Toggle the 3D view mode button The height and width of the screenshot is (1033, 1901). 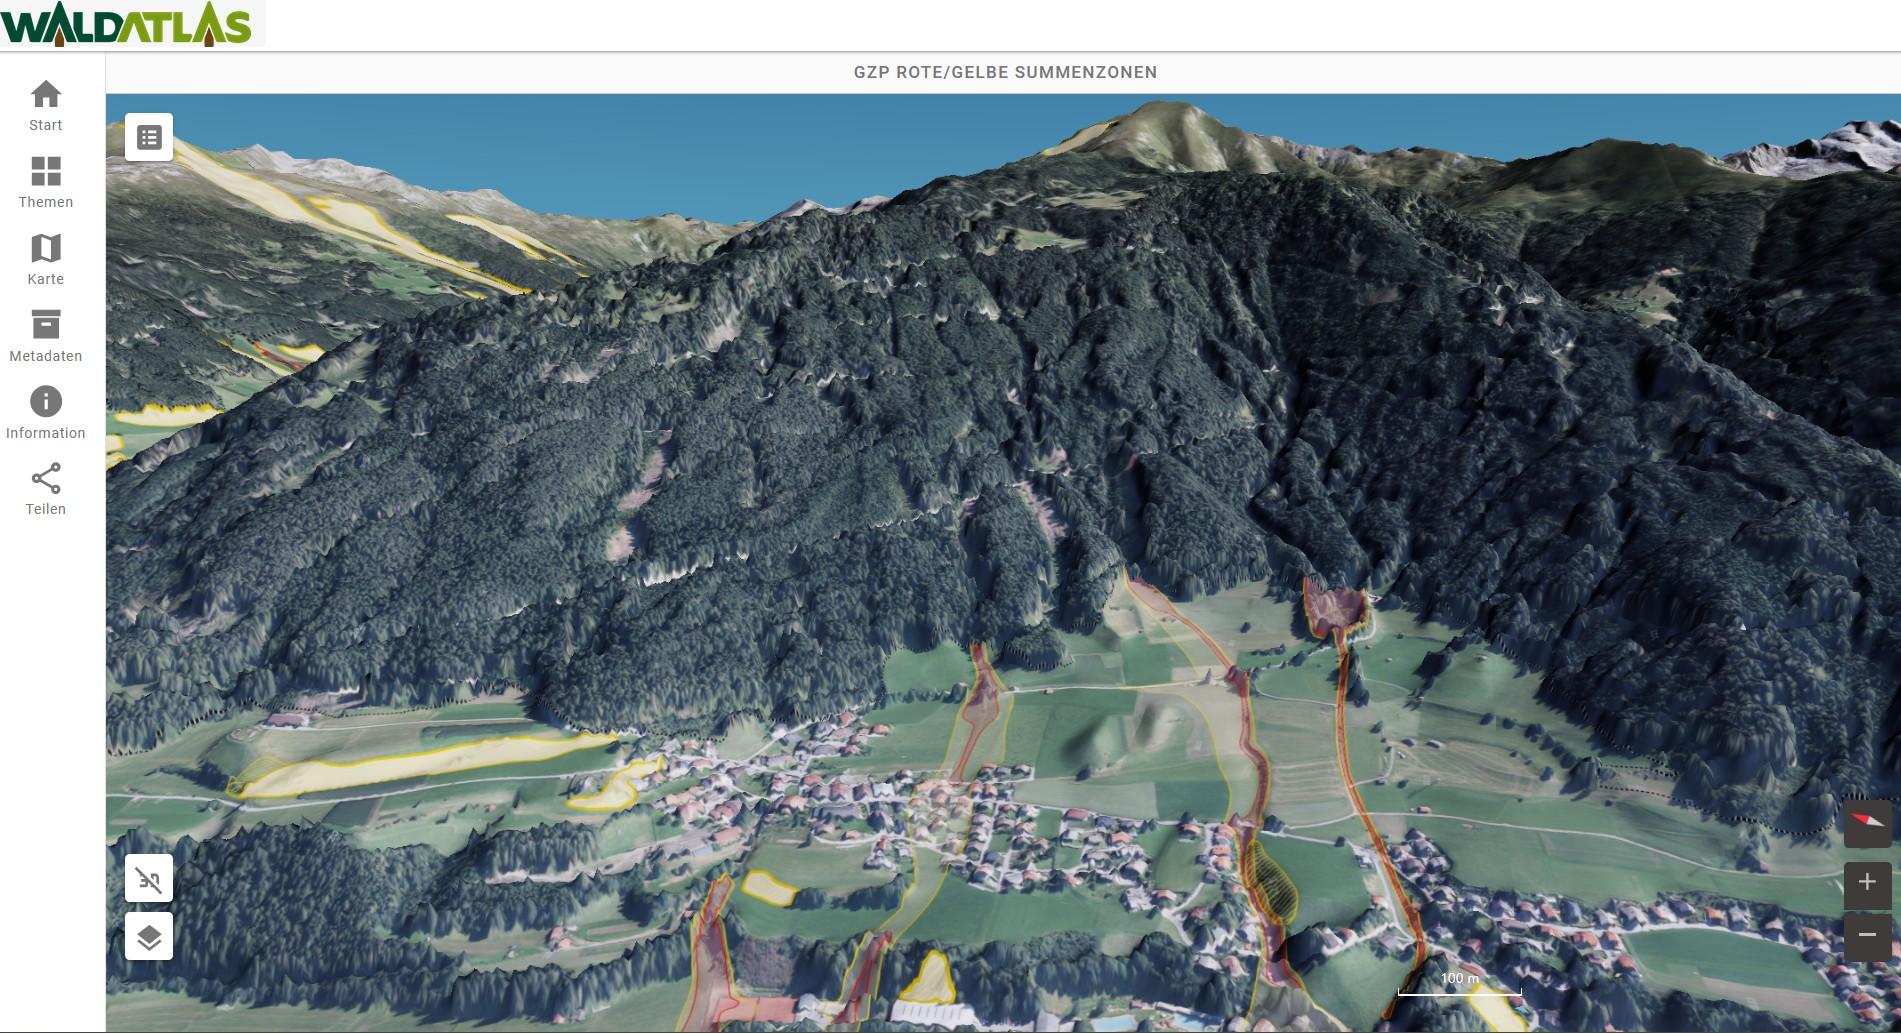coord(149,879)
